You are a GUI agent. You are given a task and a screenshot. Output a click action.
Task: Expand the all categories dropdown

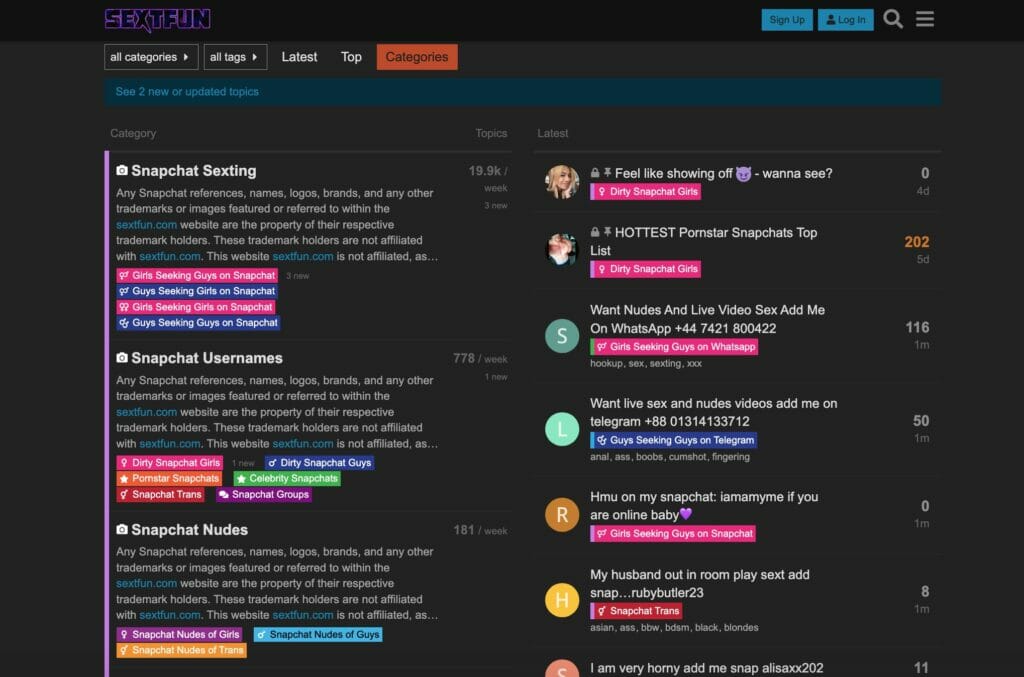(x=151, y=57)
